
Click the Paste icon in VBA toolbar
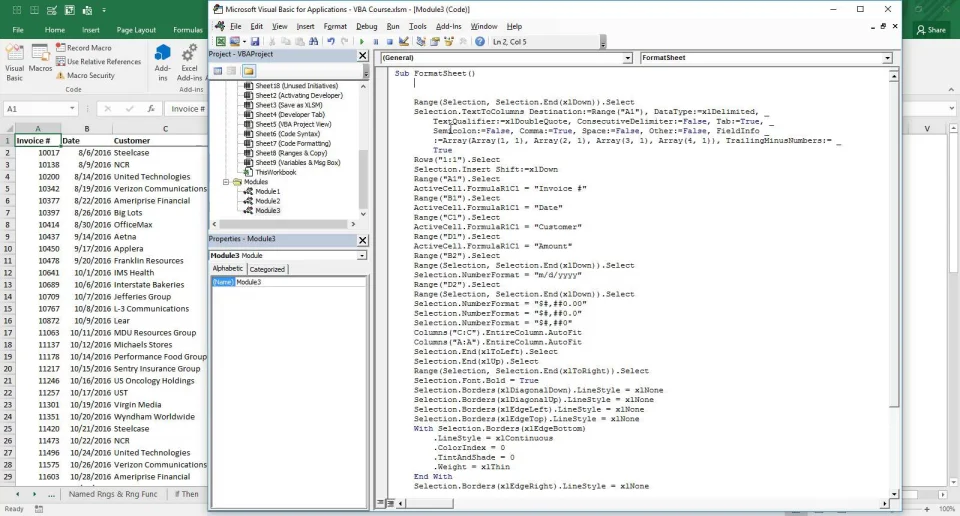pos(300,42)
